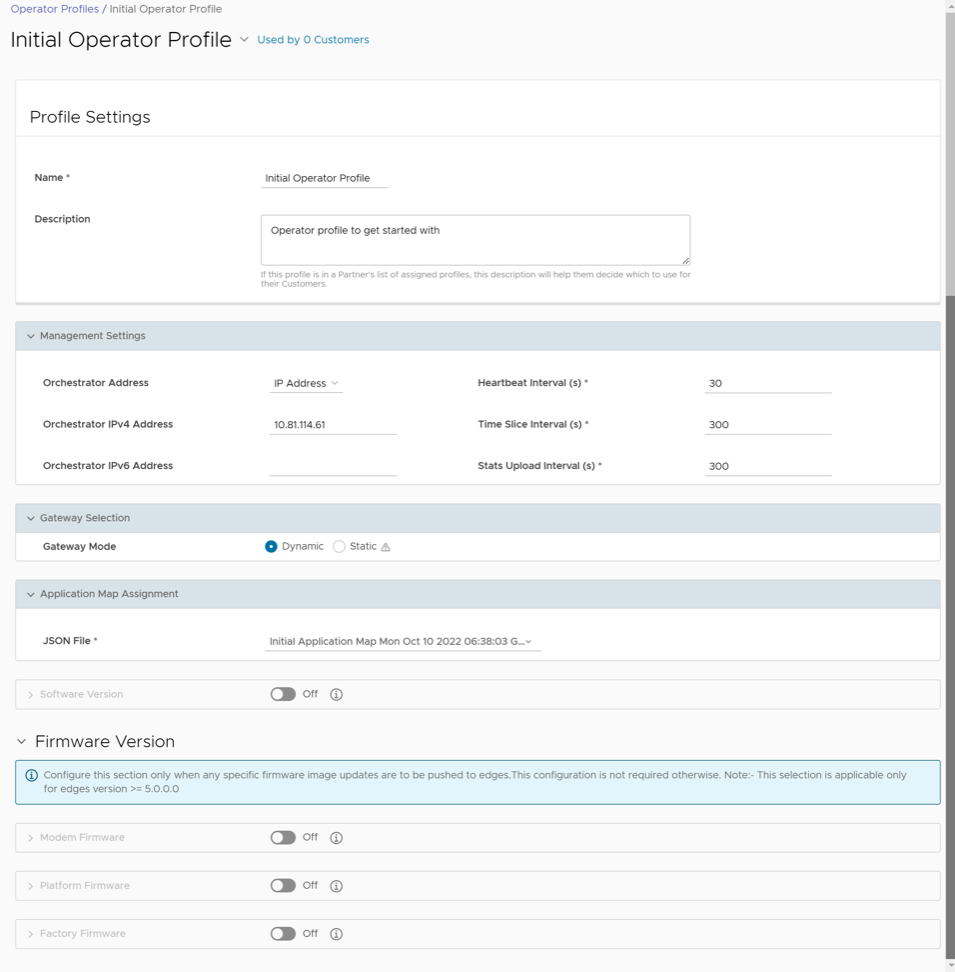Select the Static gateway mode radio button
The height and width of the screenshot is (972, 955).
(339, 546)
